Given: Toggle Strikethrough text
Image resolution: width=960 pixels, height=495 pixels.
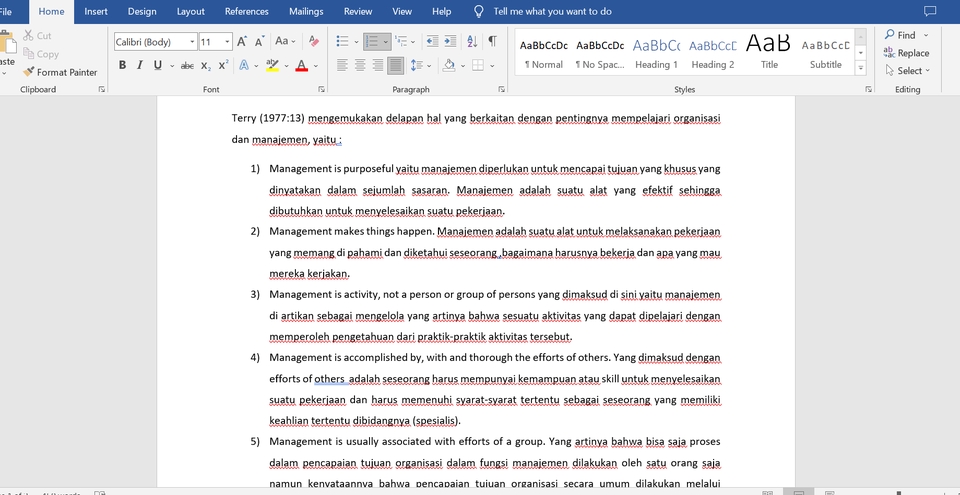Looking at the screenshot, I should pyautogui.click(x=187, y=66).
